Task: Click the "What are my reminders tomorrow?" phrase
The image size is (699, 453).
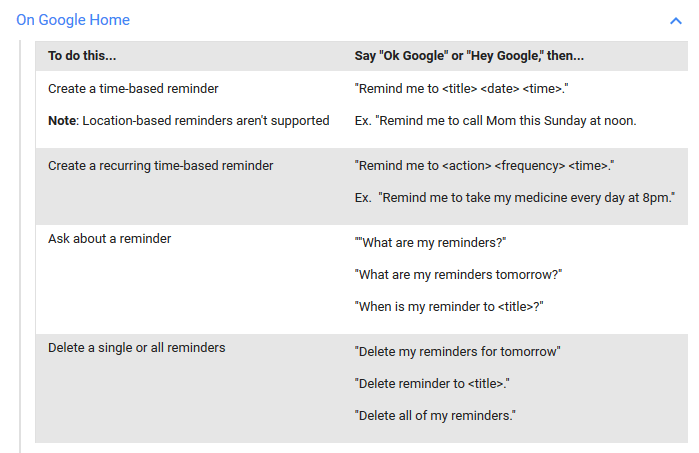Action: click(x=458, y=274)
